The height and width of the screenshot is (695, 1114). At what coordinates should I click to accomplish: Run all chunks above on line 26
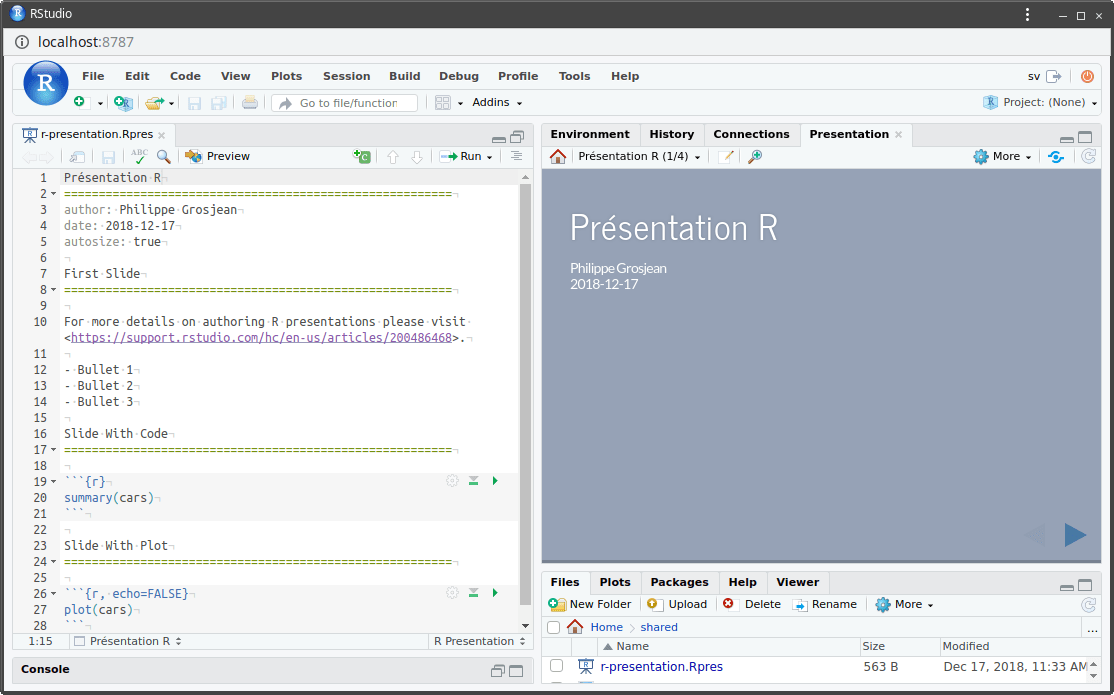pos(473,593)
